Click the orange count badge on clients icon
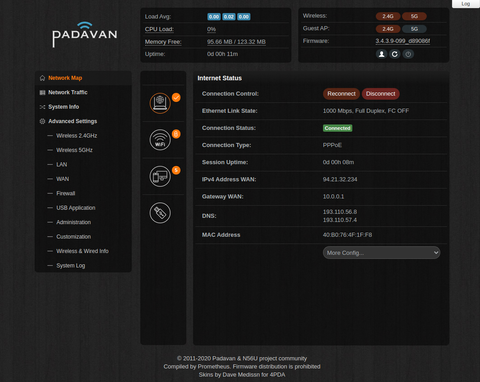 coord(176,170)
